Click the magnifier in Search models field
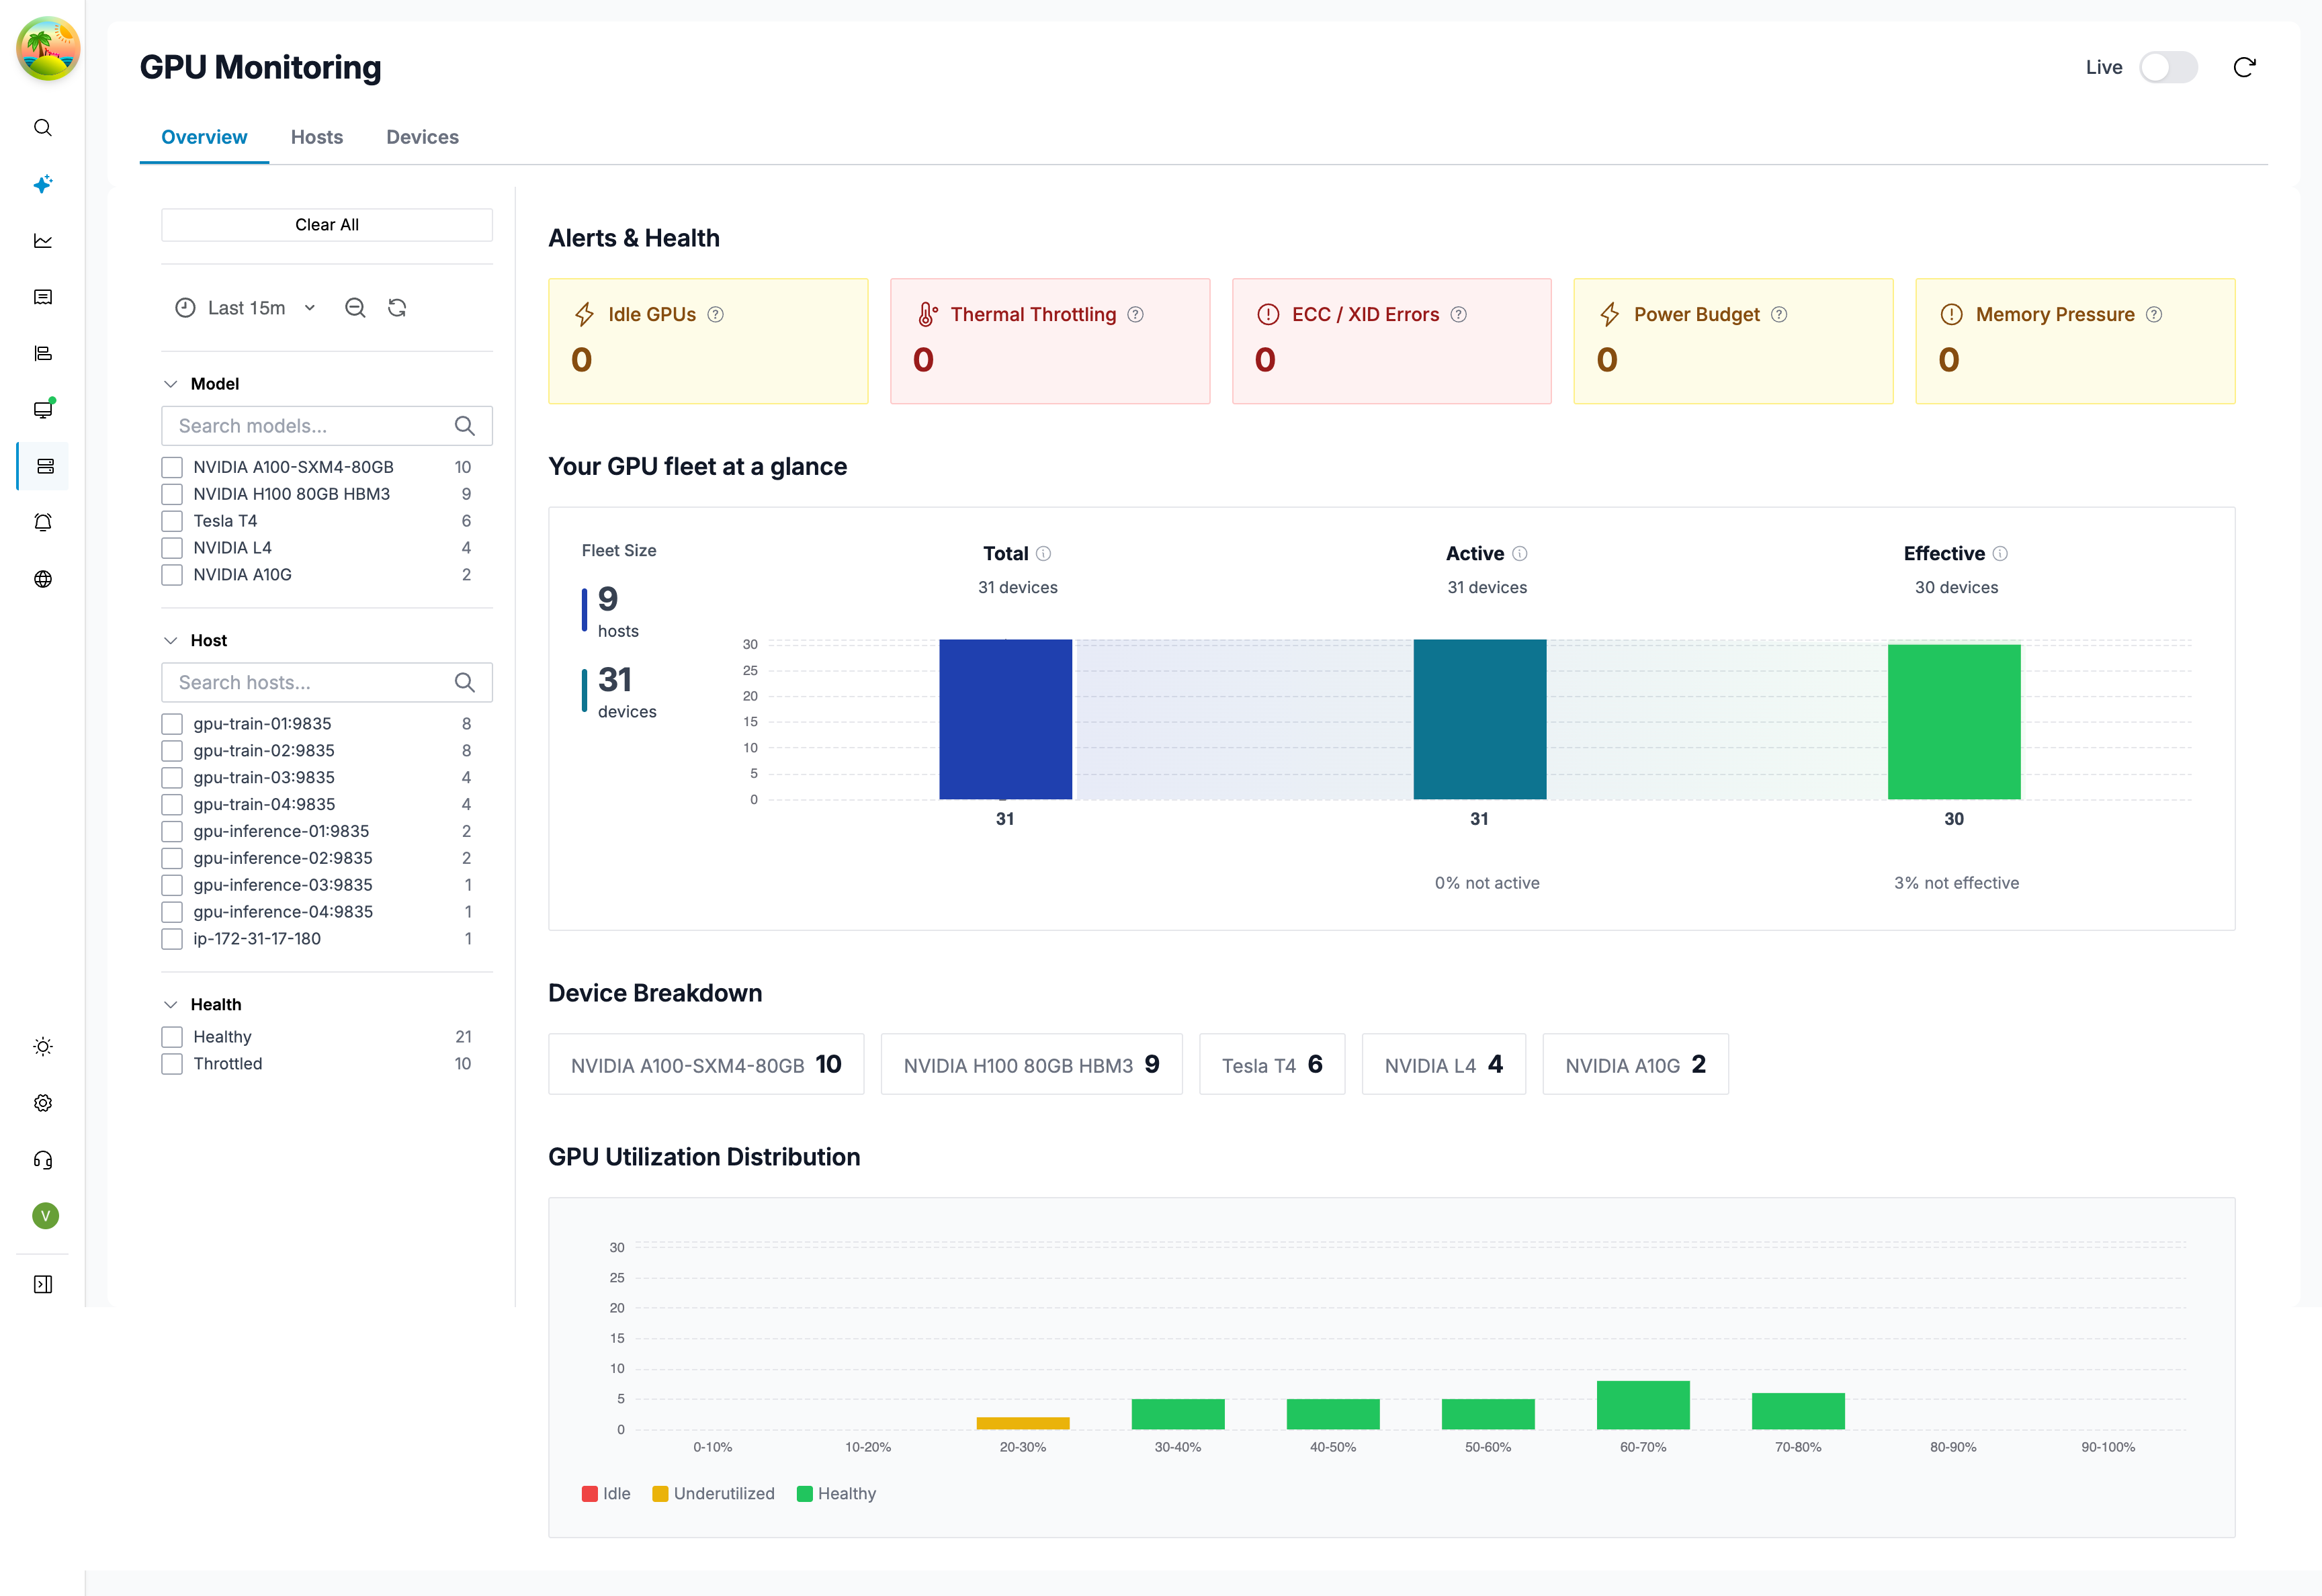The height and width of the screenshot is (1596, 2322). pos(464,426)
